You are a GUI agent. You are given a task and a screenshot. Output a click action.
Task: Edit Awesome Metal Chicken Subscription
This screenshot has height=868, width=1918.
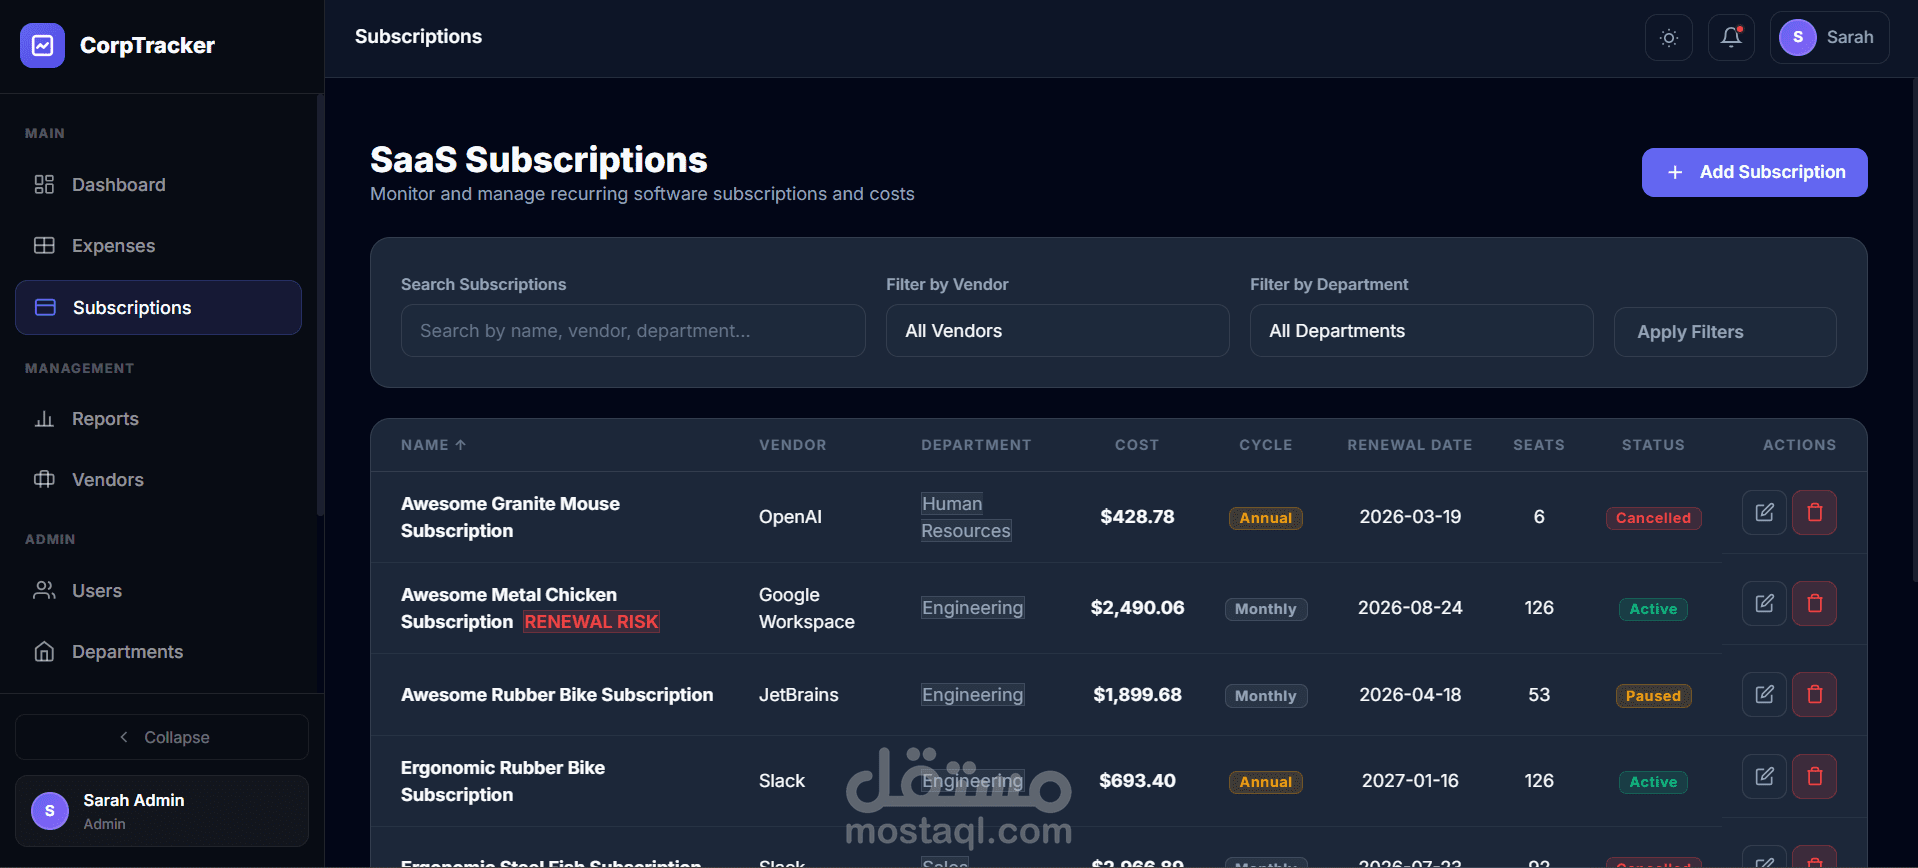point(1764,603)
